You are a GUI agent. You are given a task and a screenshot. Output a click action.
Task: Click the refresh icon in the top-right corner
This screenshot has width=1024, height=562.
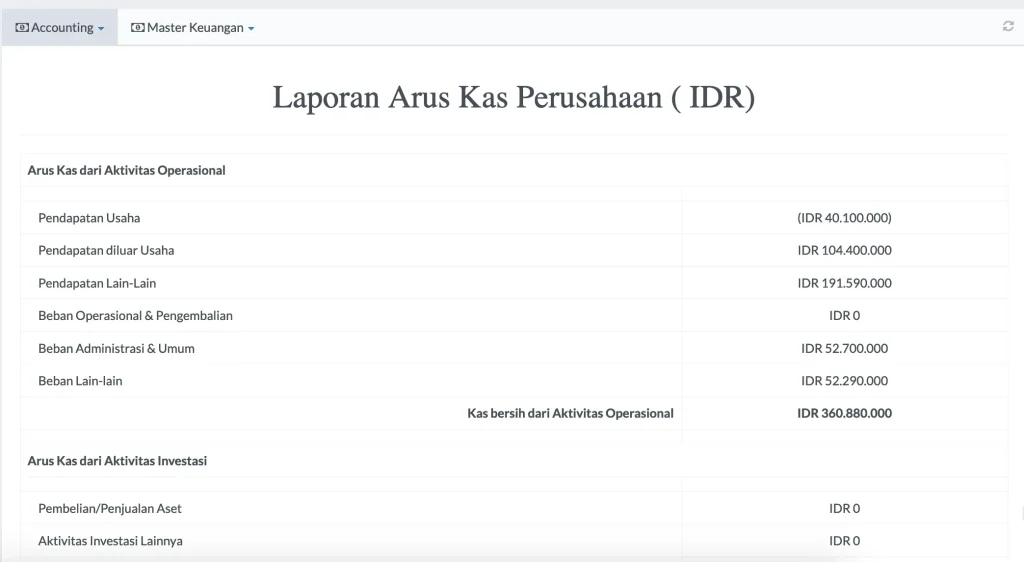tap(1008, 27)
